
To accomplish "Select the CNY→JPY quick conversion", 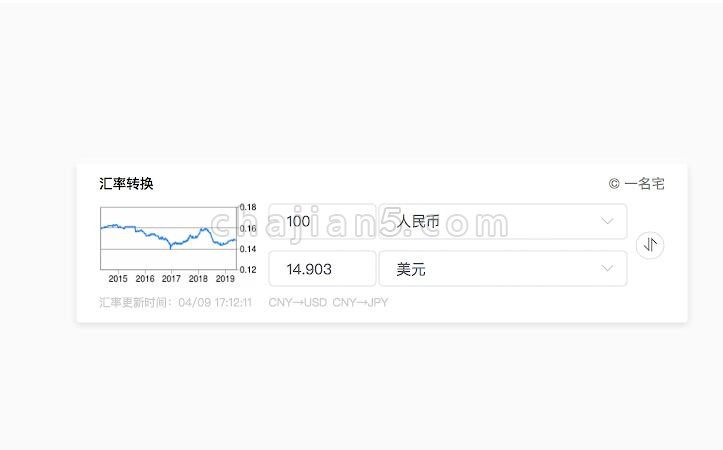I will pos(360,302).
